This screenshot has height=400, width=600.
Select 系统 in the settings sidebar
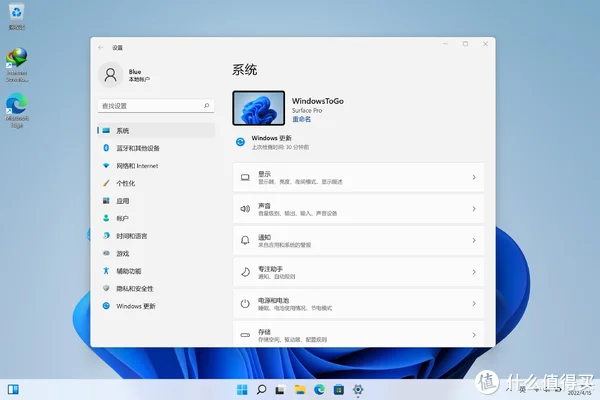[x=156, y=131]
